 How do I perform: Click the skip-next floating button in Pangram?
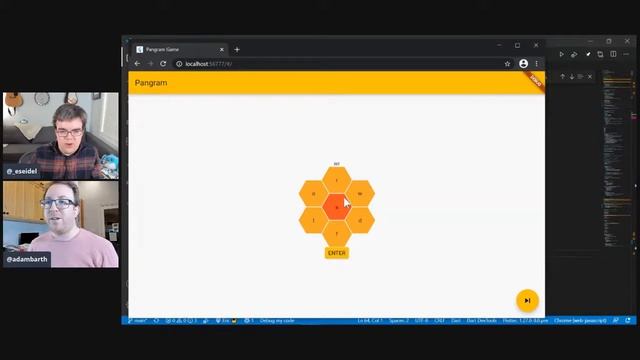point(527,301)
